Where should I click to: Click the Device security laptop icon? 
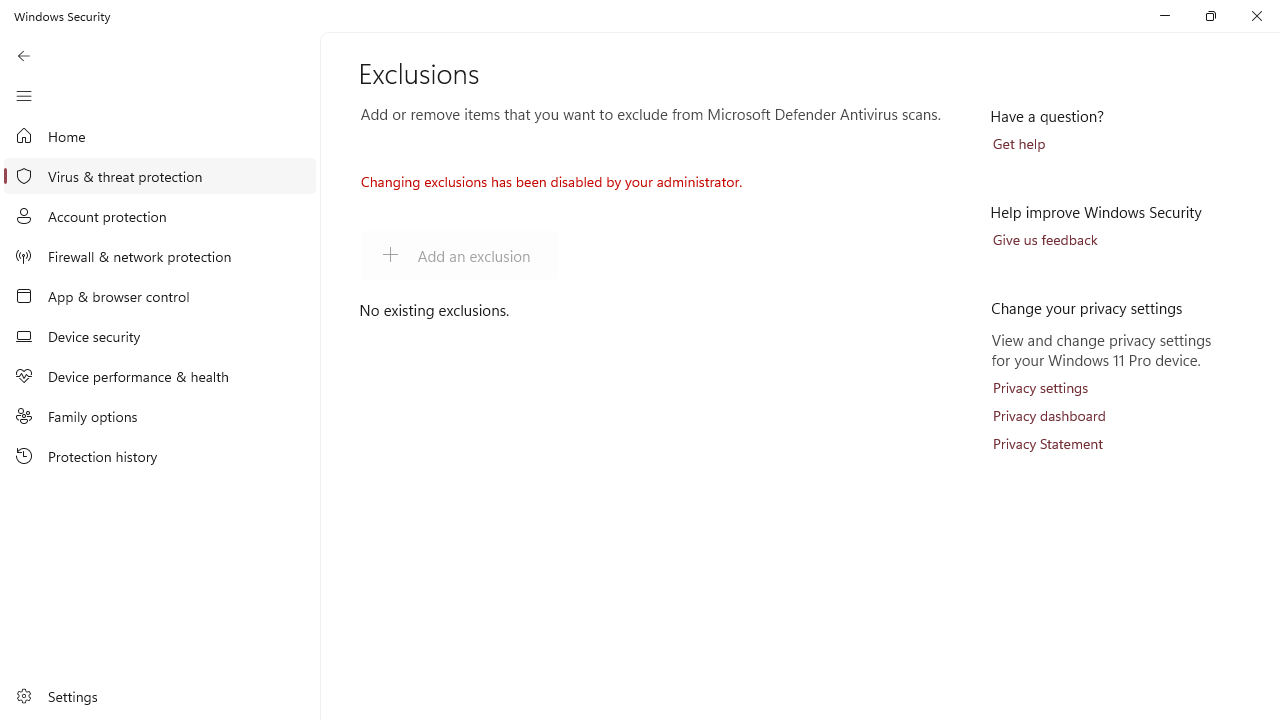coord(24,336)
